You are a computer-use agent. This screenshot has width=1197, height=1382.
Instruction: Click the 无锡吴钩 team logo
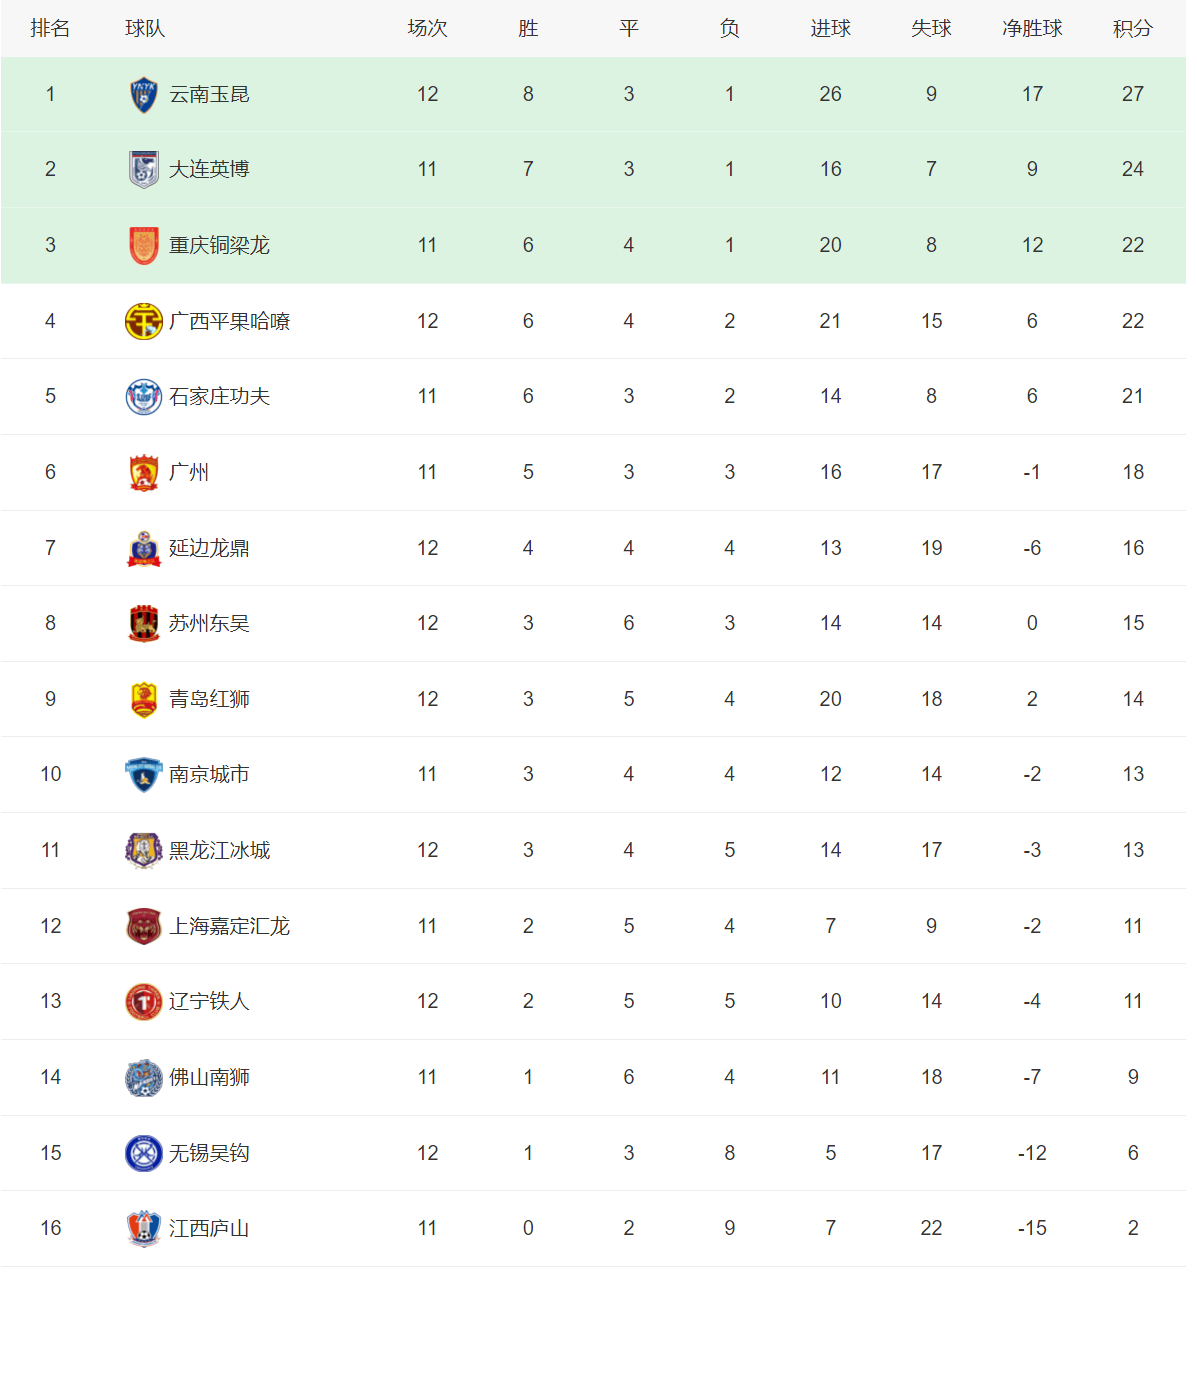[x=144, y=1154]
